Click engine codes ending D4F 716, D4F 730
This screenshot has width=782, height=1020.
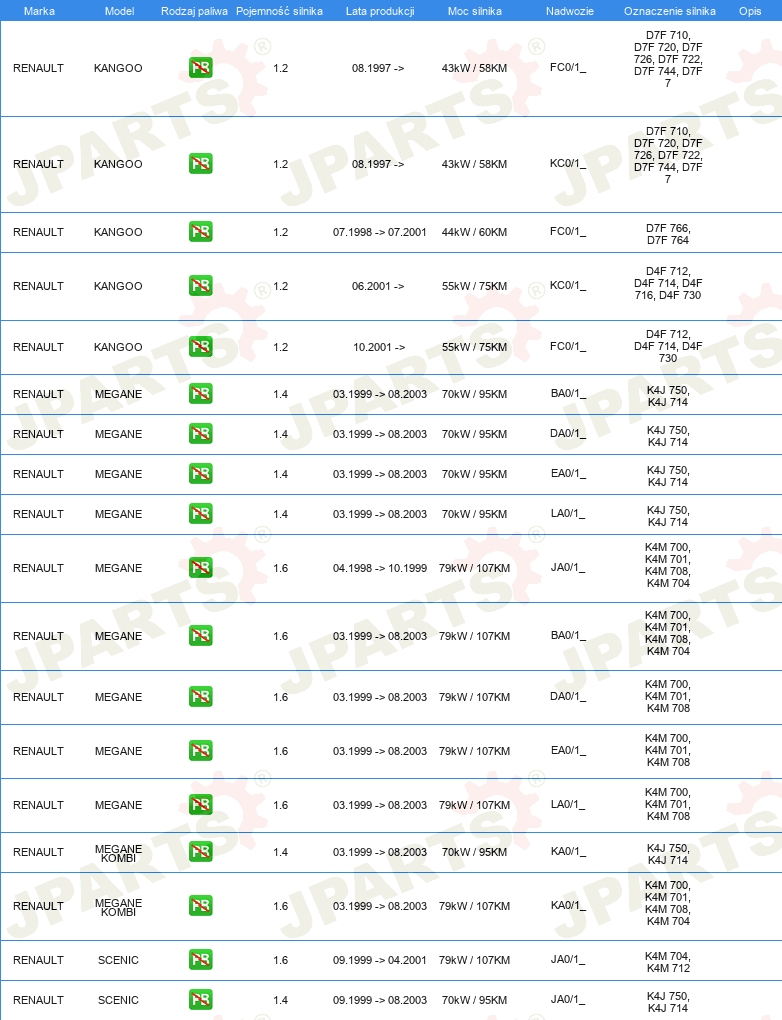click(x=668, y=283)
